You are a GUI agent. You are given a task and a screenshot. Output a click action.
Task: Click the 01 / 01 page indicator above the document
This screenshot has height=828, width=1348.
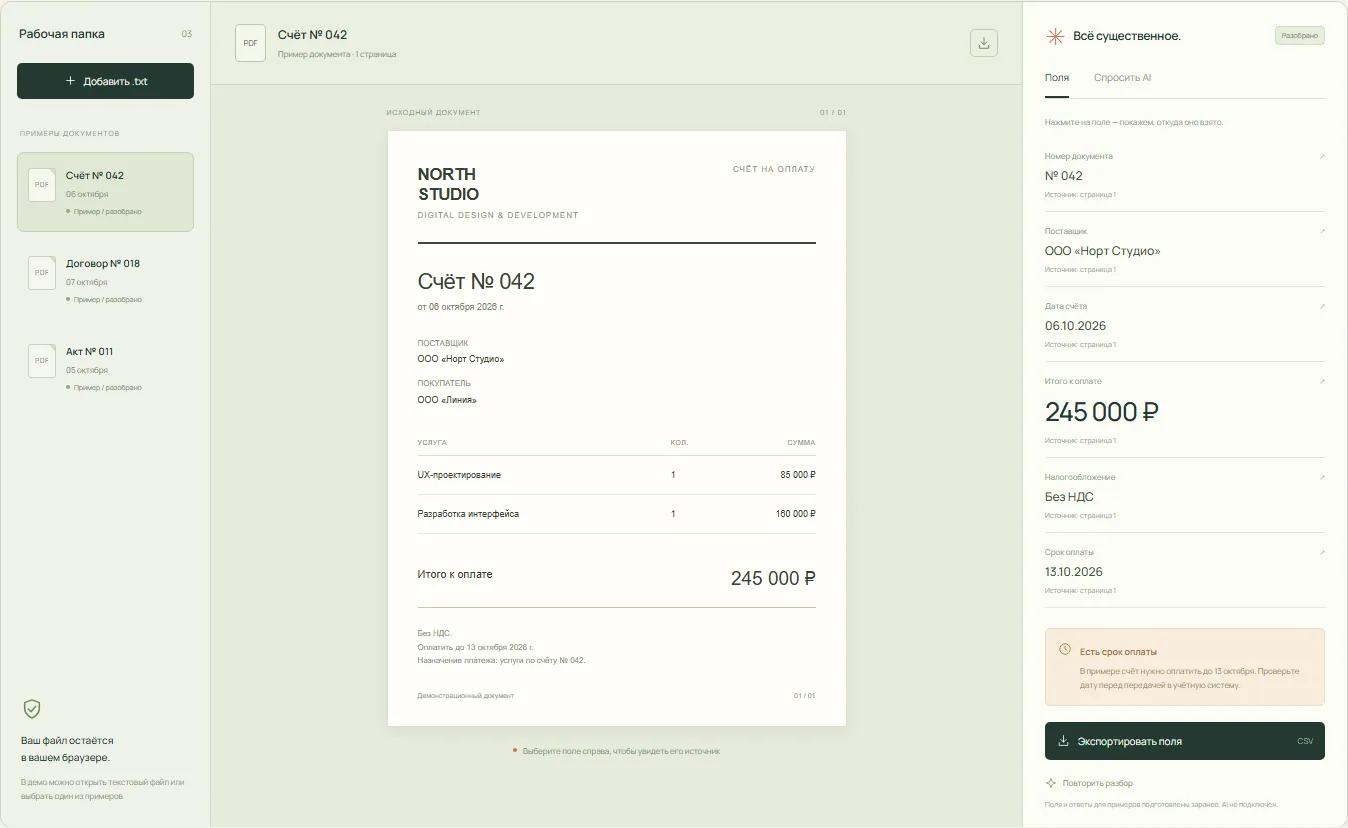point(833,113)
